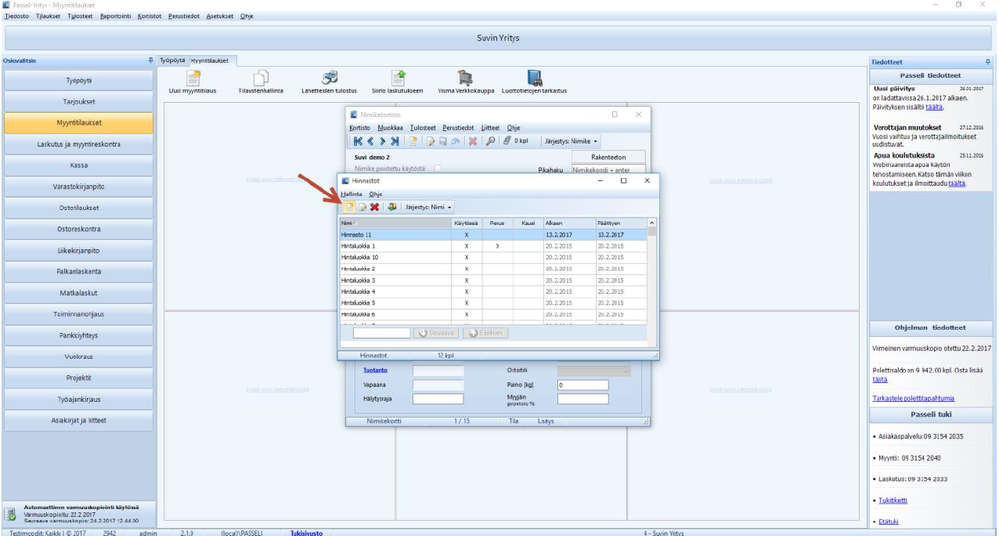This screenshot has height=536, width=999.
Task: Click the delete cross in Nimikekortisto toolbar
Action: point(473,141)
